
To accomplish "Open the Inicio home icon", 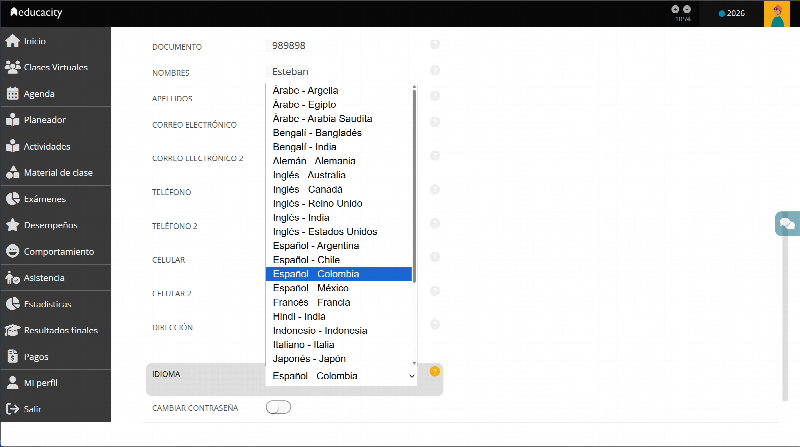I will pyautogui.click(x=12, y=41).
